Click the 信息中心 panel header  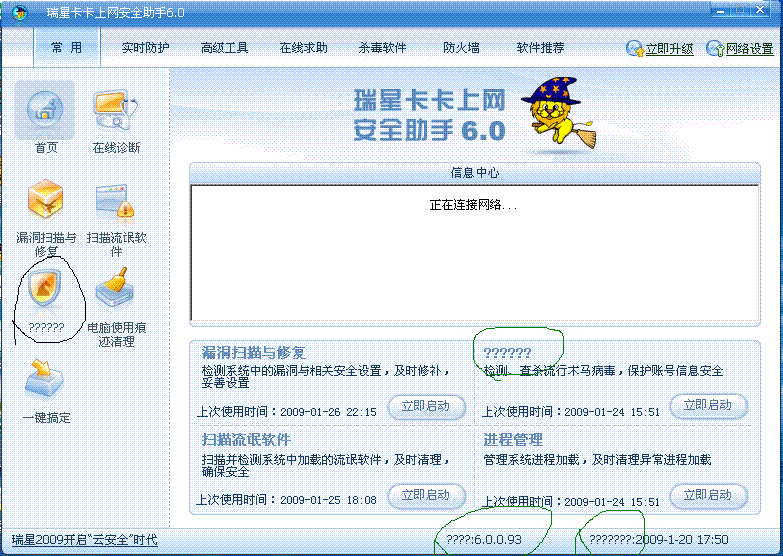(x=475, y=173)
